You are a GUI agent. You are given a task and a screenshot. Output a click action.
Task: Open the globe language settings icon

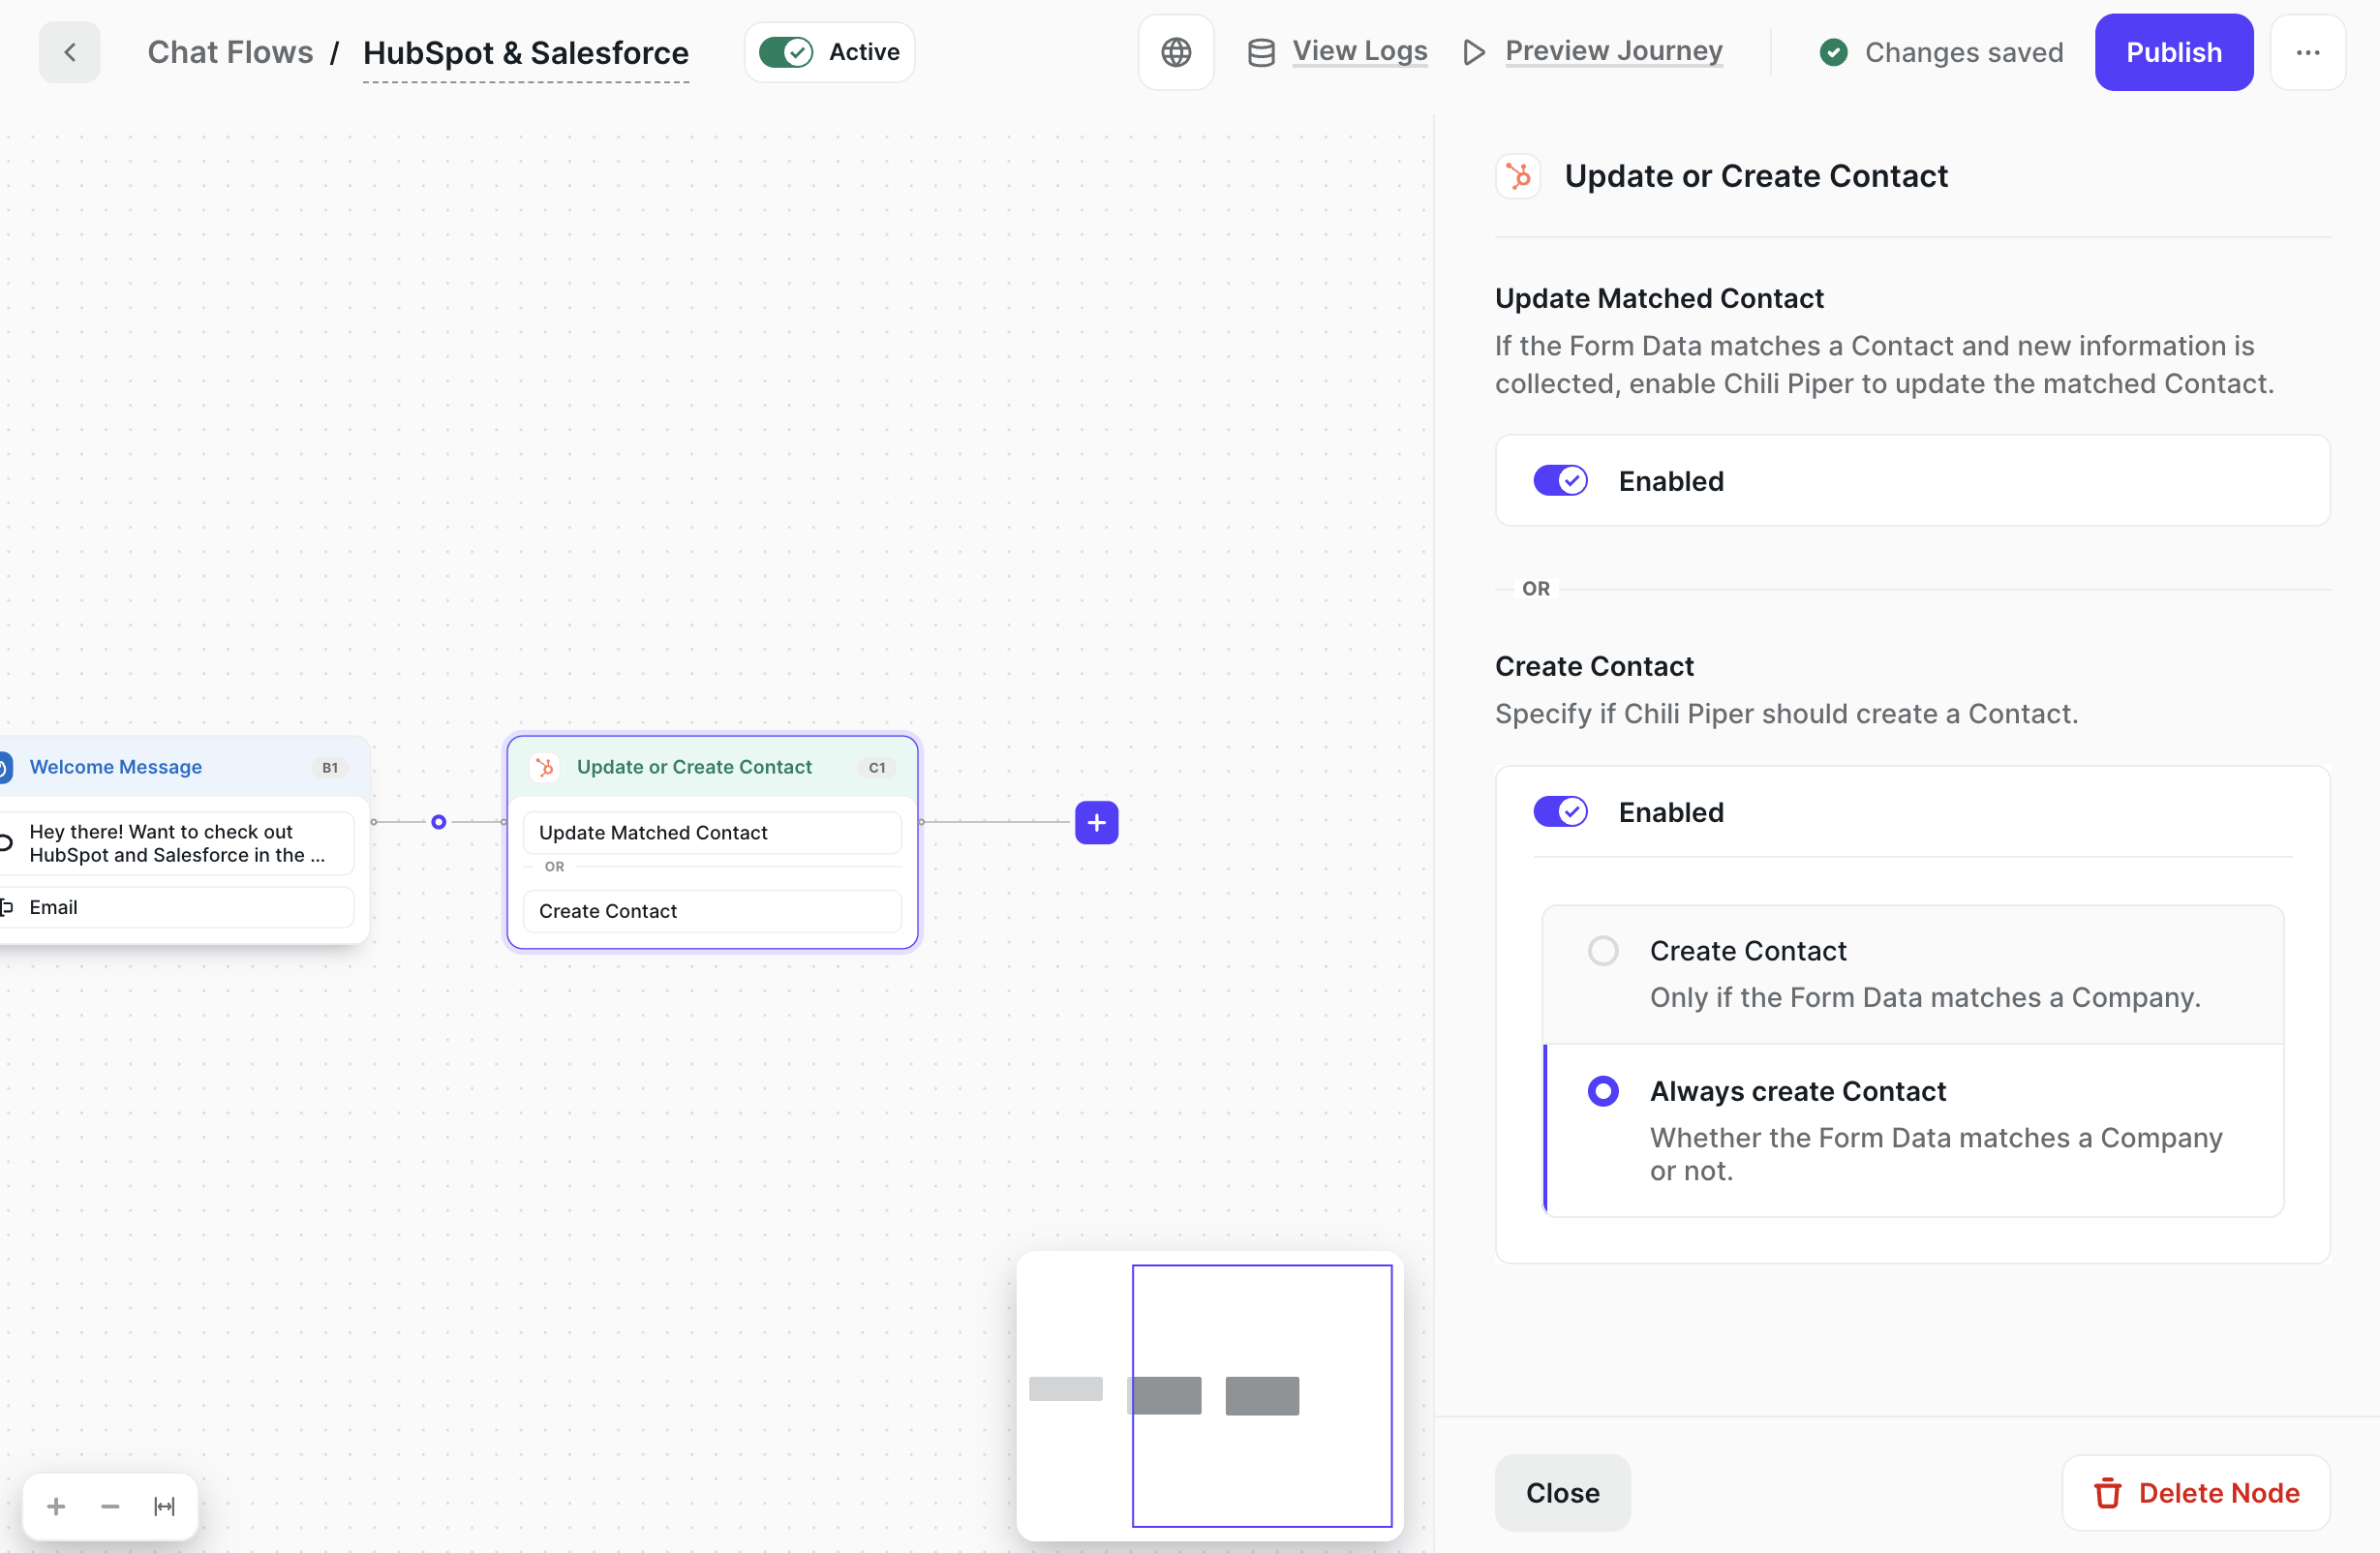pos(1176,52)
